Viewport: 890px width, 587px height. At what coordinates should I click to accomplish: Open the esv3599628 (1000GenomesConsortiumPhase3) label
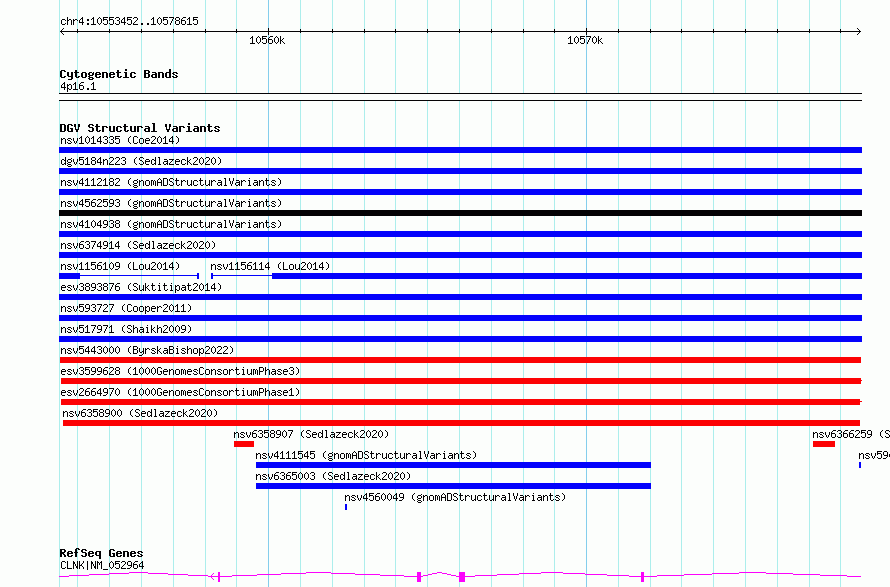[180, 371]
